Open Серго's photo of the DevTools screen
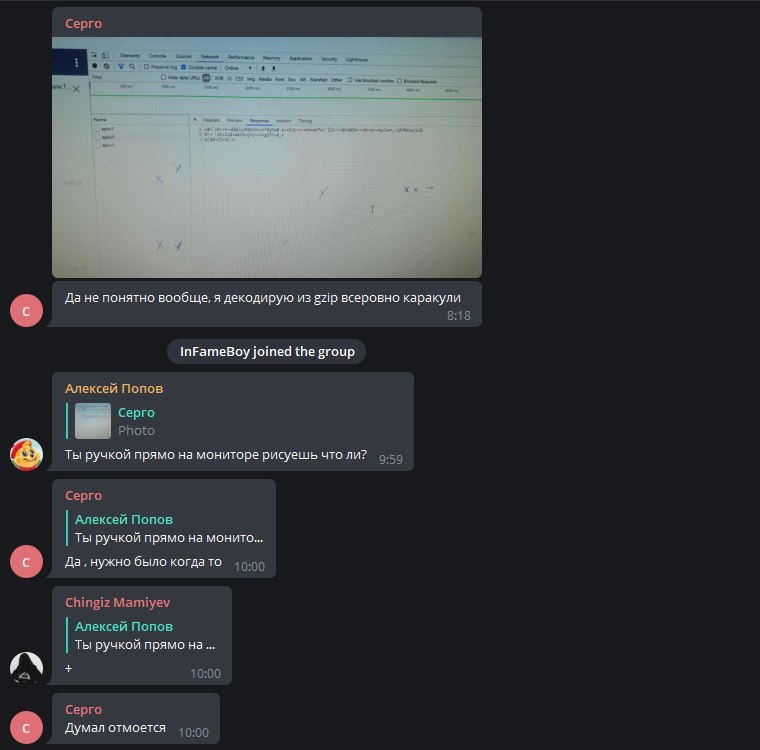Viewport: 760px width, 750px height. 267,157
